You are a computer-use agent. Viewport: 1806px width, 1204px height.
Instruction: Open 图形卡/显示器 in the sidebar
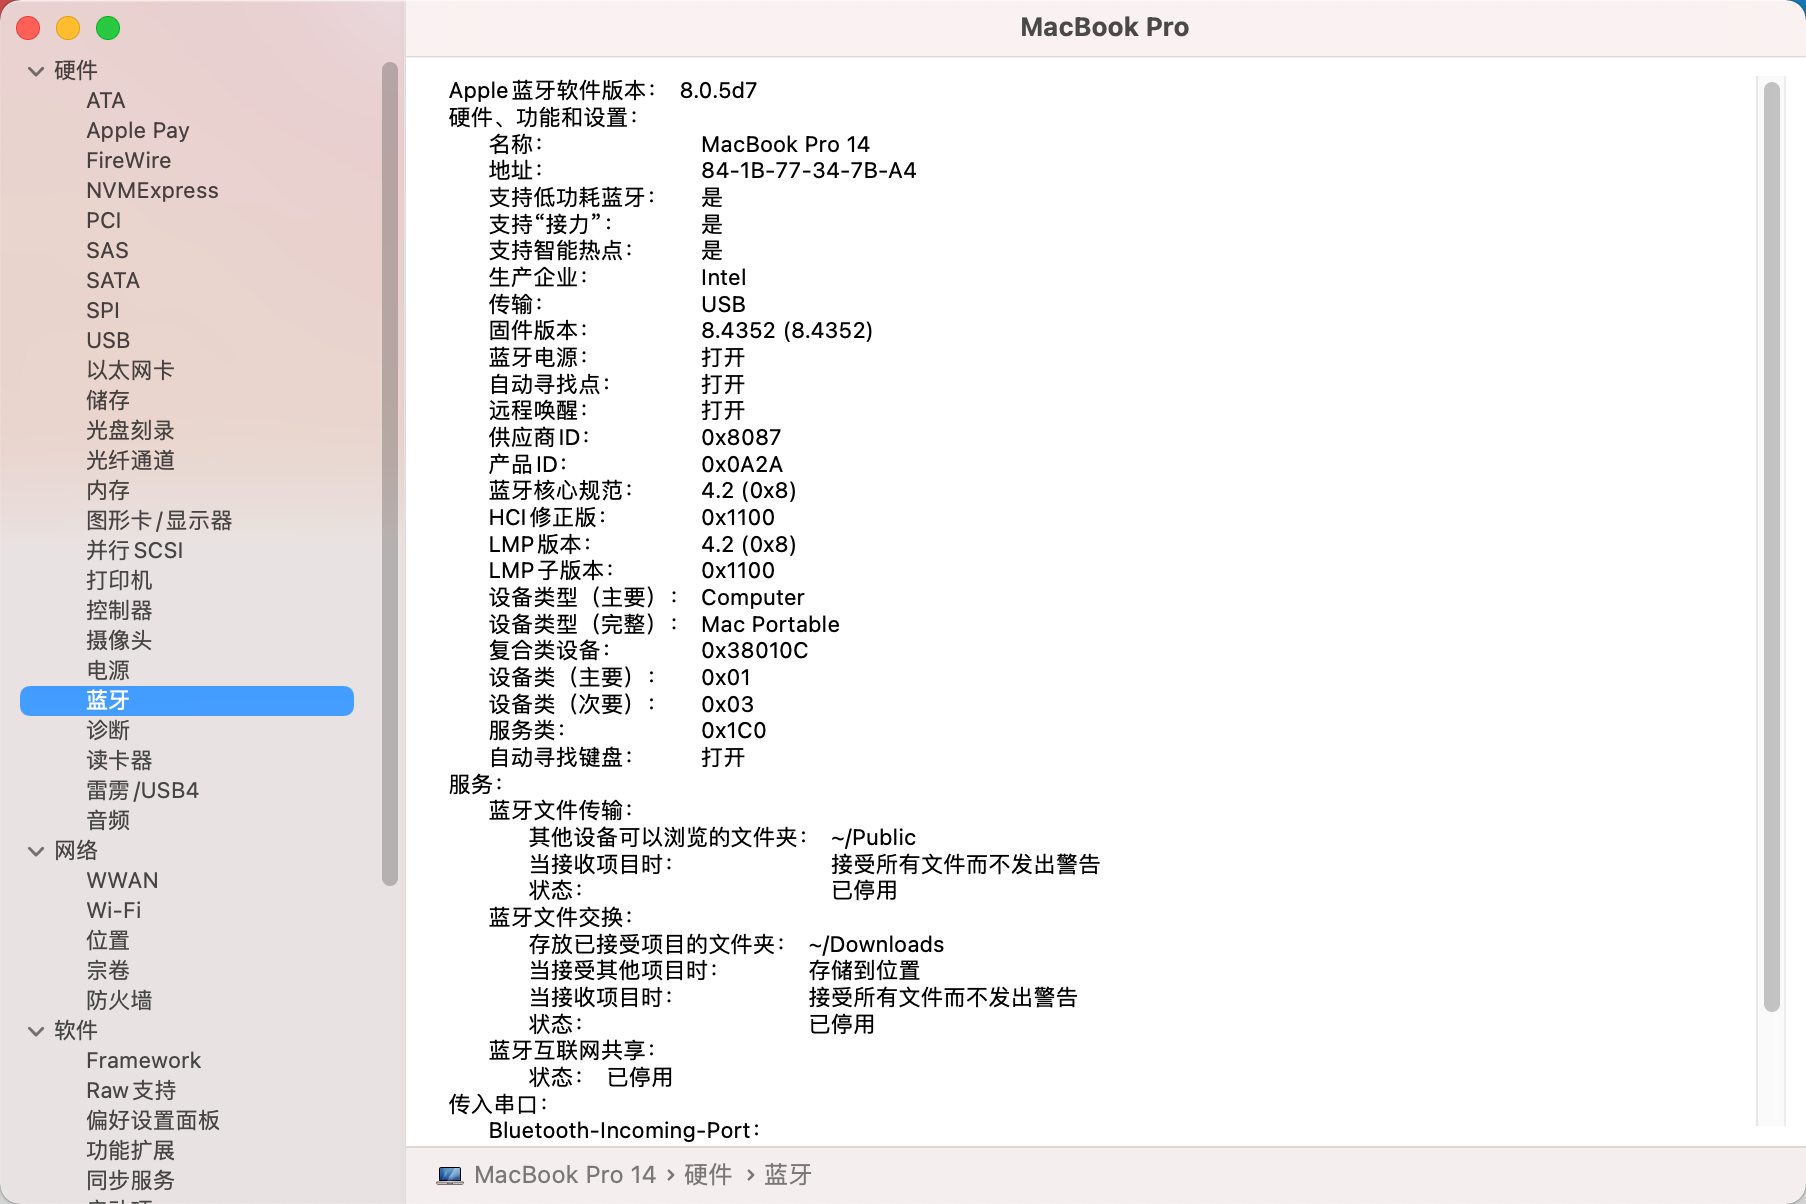[159, 521]
